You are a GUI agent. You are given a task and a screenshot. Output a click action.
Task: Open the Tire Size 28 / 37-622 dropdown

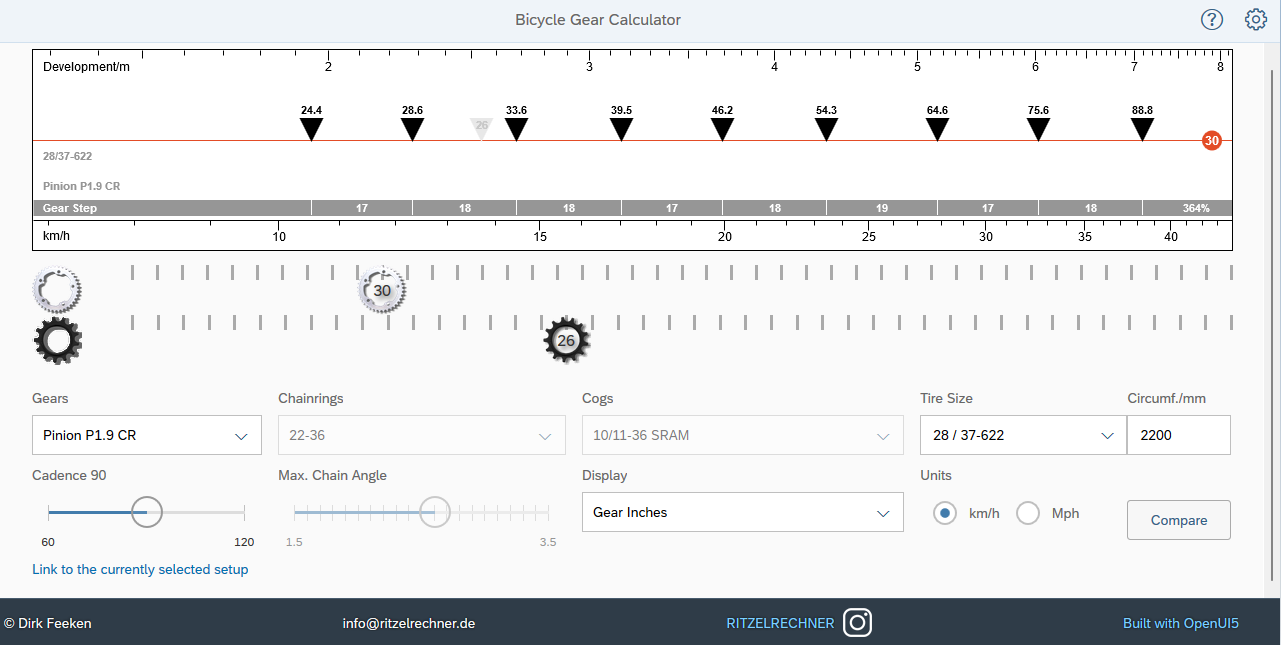click(1023, 435)
